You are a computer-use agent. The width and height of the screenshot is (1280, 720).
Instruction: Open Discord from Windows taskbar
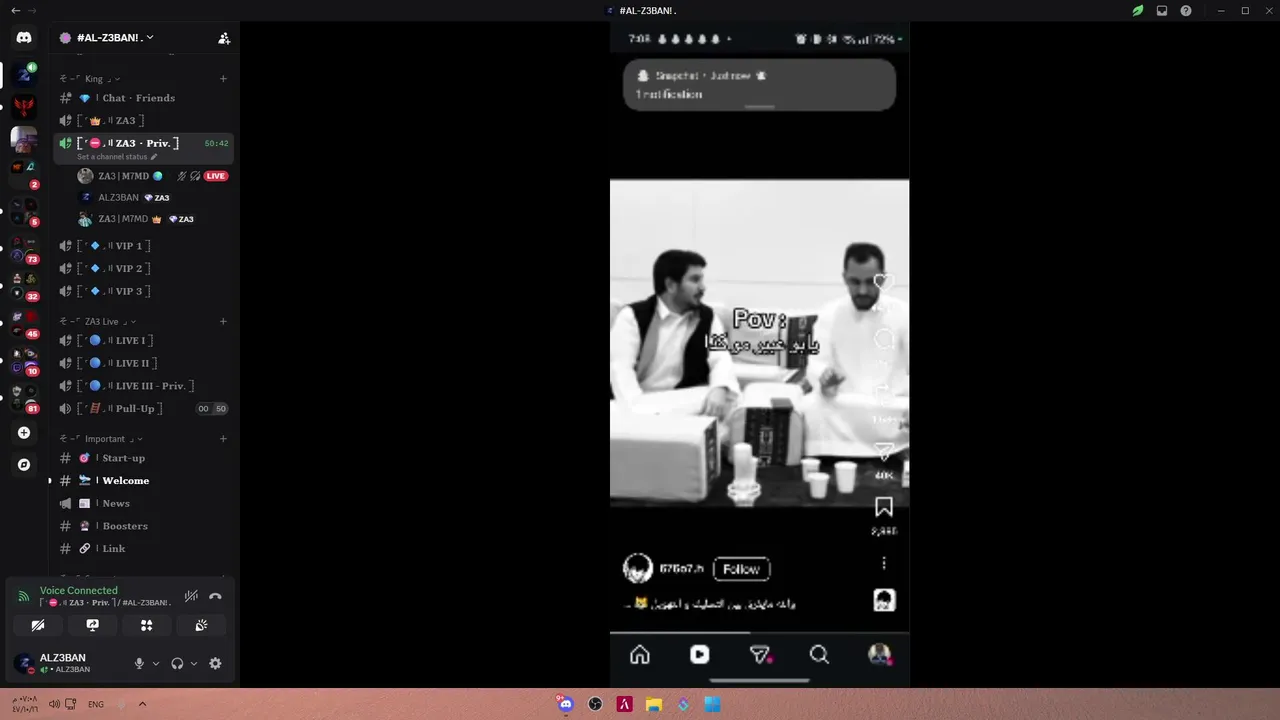coord(566,704)
